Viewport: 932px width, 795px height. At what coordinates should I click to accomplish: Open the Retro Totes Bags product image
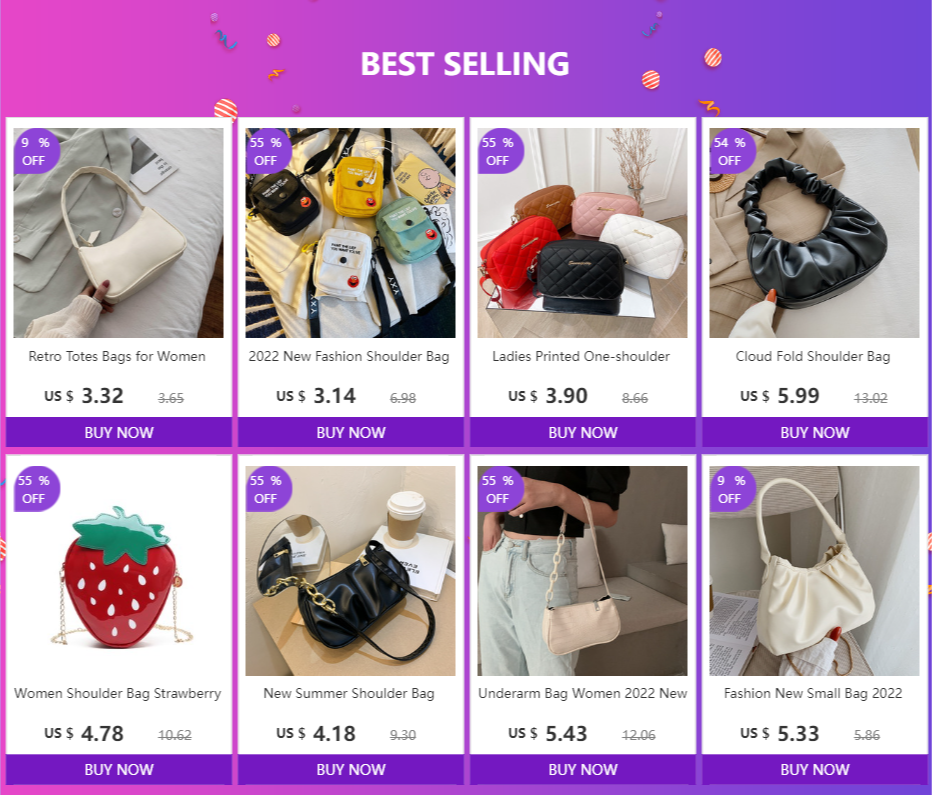tap(118, 233)
